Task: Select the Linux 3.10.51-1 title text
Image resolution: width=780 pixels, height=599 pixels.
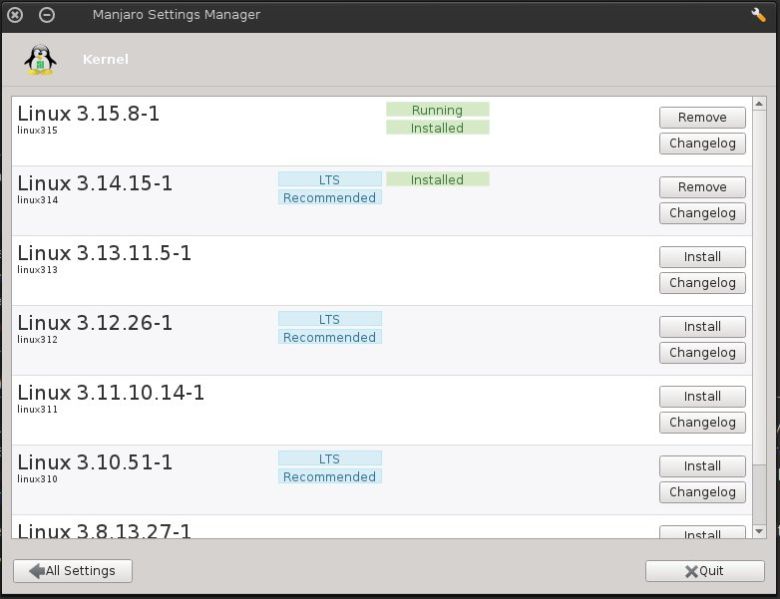Action: tap(95, 463)
